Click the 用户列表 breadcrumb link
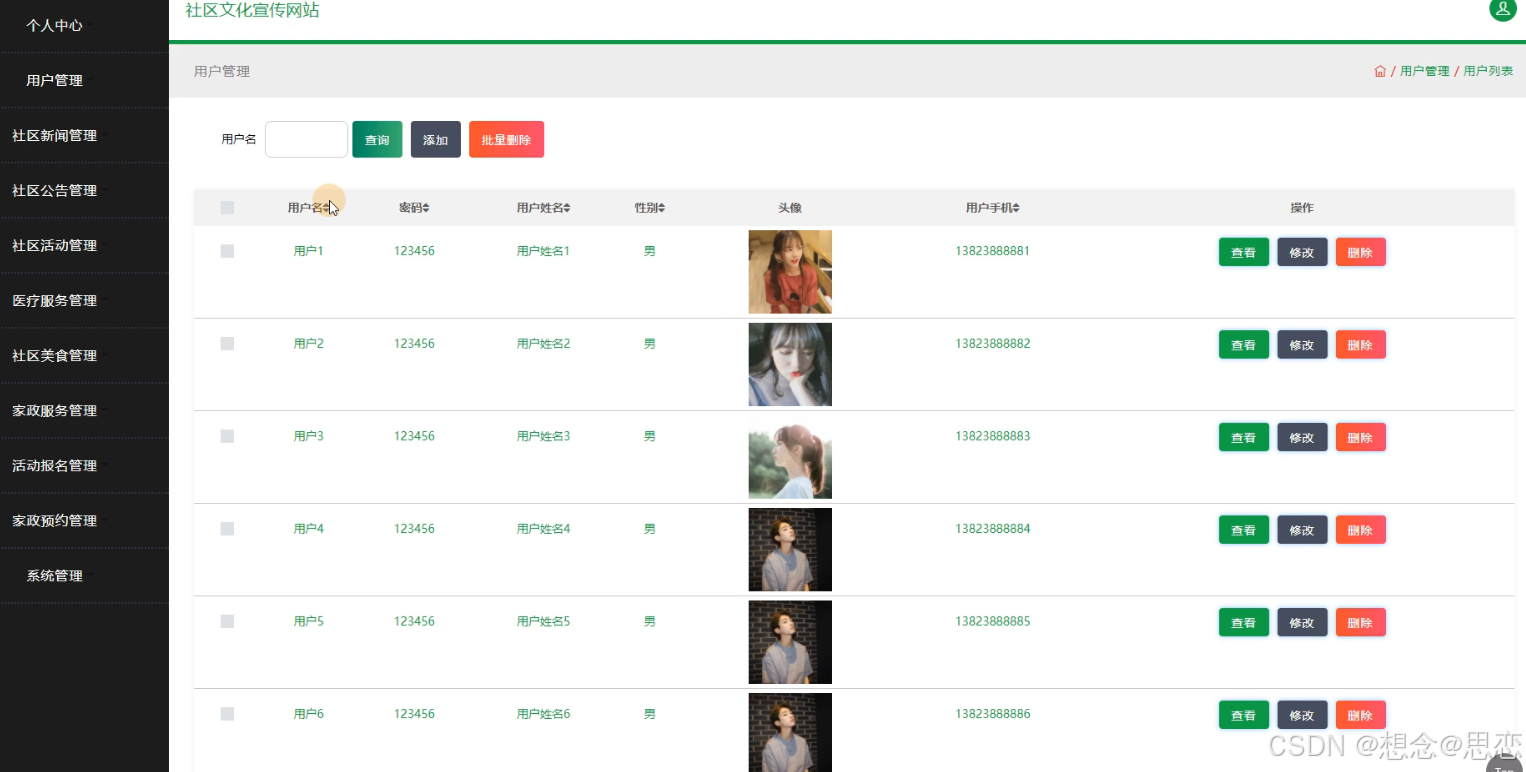 [1488, 71]
